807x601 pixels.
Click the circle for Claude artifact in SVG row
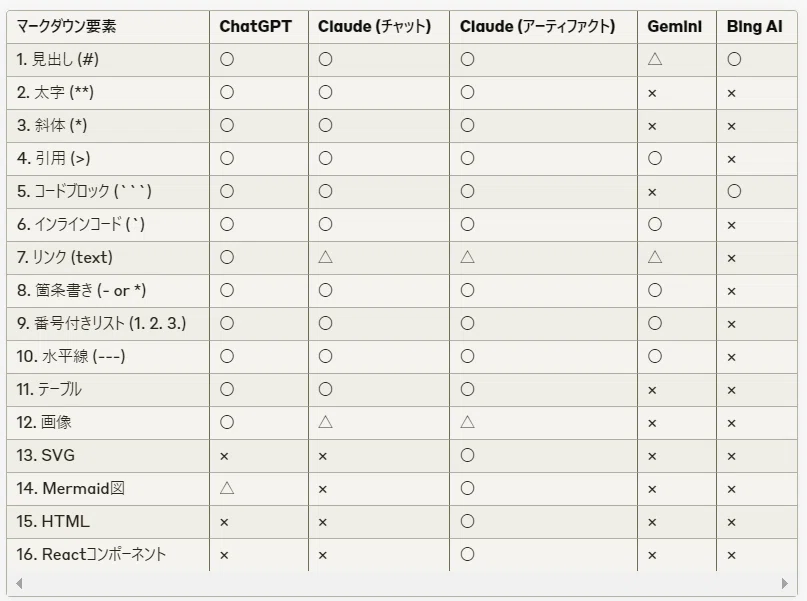click(467, 455)
